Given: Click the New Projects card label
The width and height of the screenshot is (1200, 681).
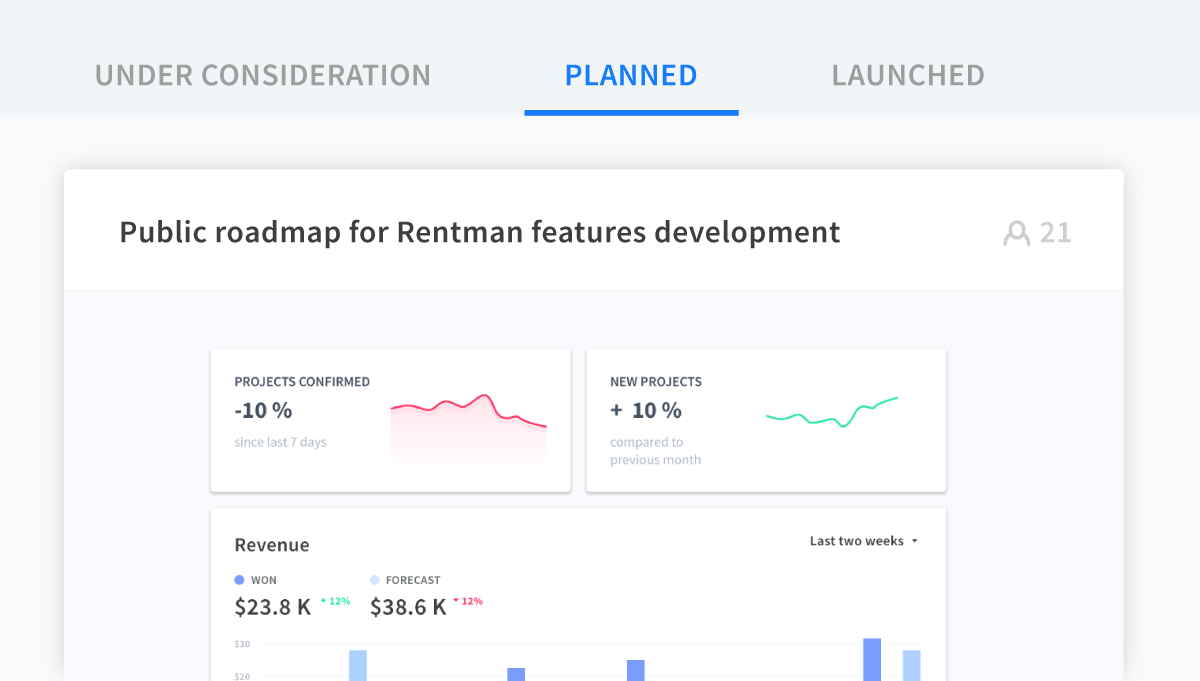Looking at the screenshot, I should (656, 382).
